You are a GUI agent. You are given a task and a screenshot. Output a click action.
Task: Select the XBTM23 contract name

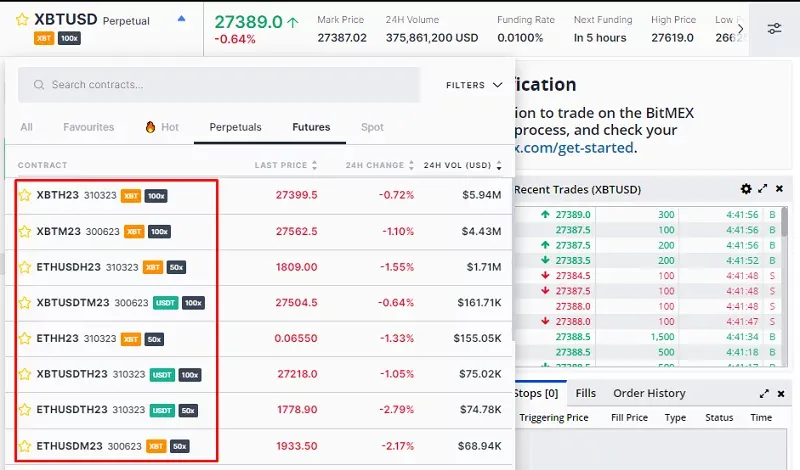pyautogui.click(x=59, y=231)
